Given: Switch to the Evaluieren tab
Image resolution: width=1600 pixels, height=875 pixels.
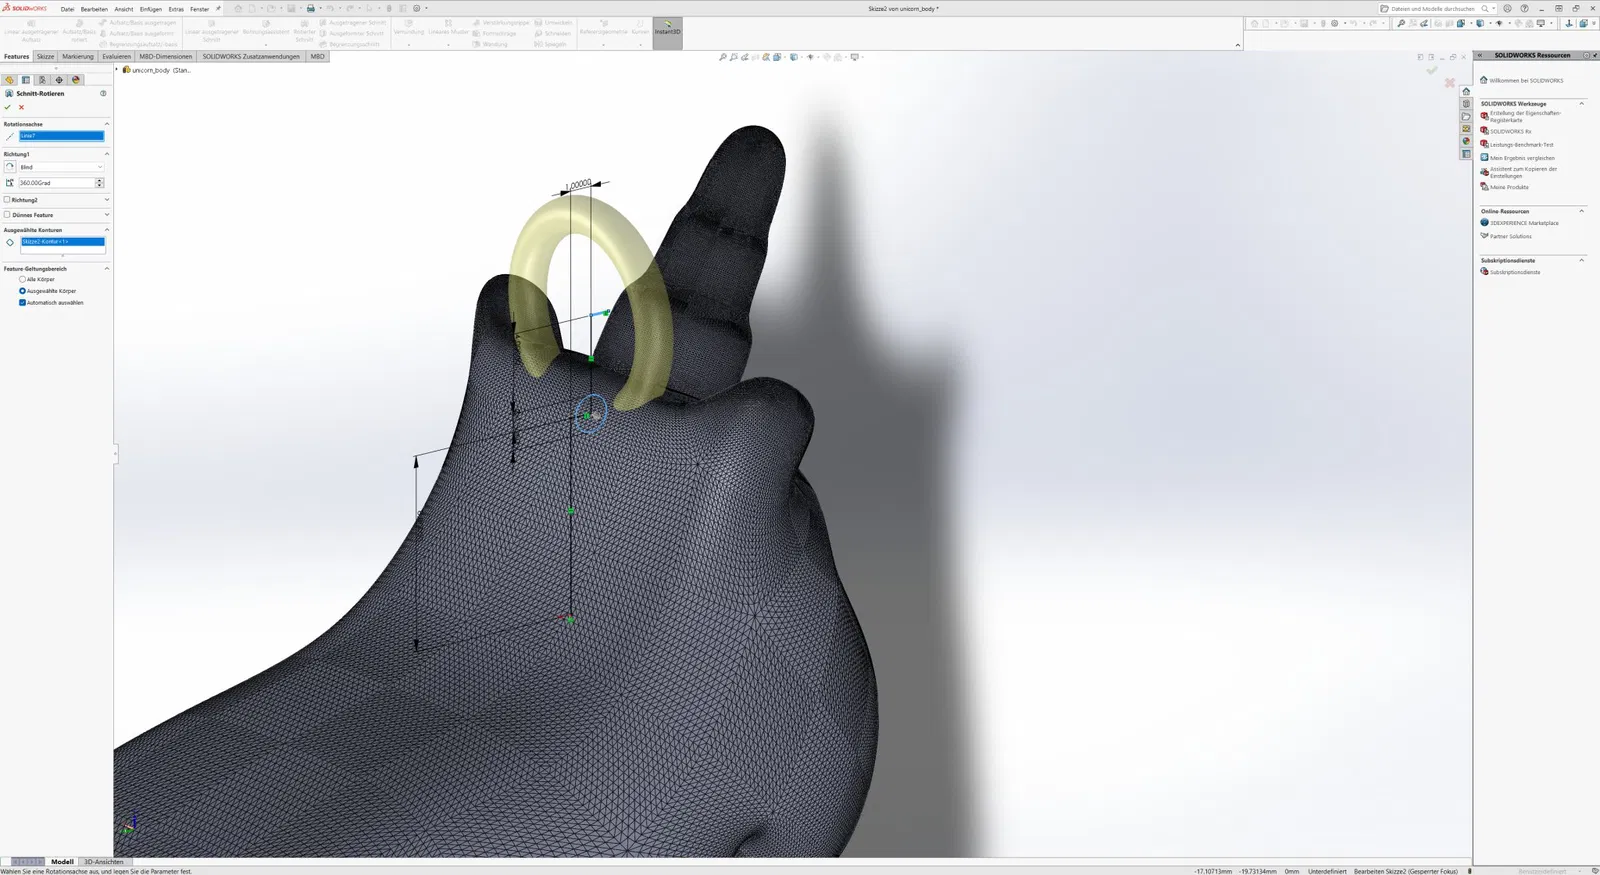Looking at the screenshot, I should pyautogui.click(x=116, y=57).
